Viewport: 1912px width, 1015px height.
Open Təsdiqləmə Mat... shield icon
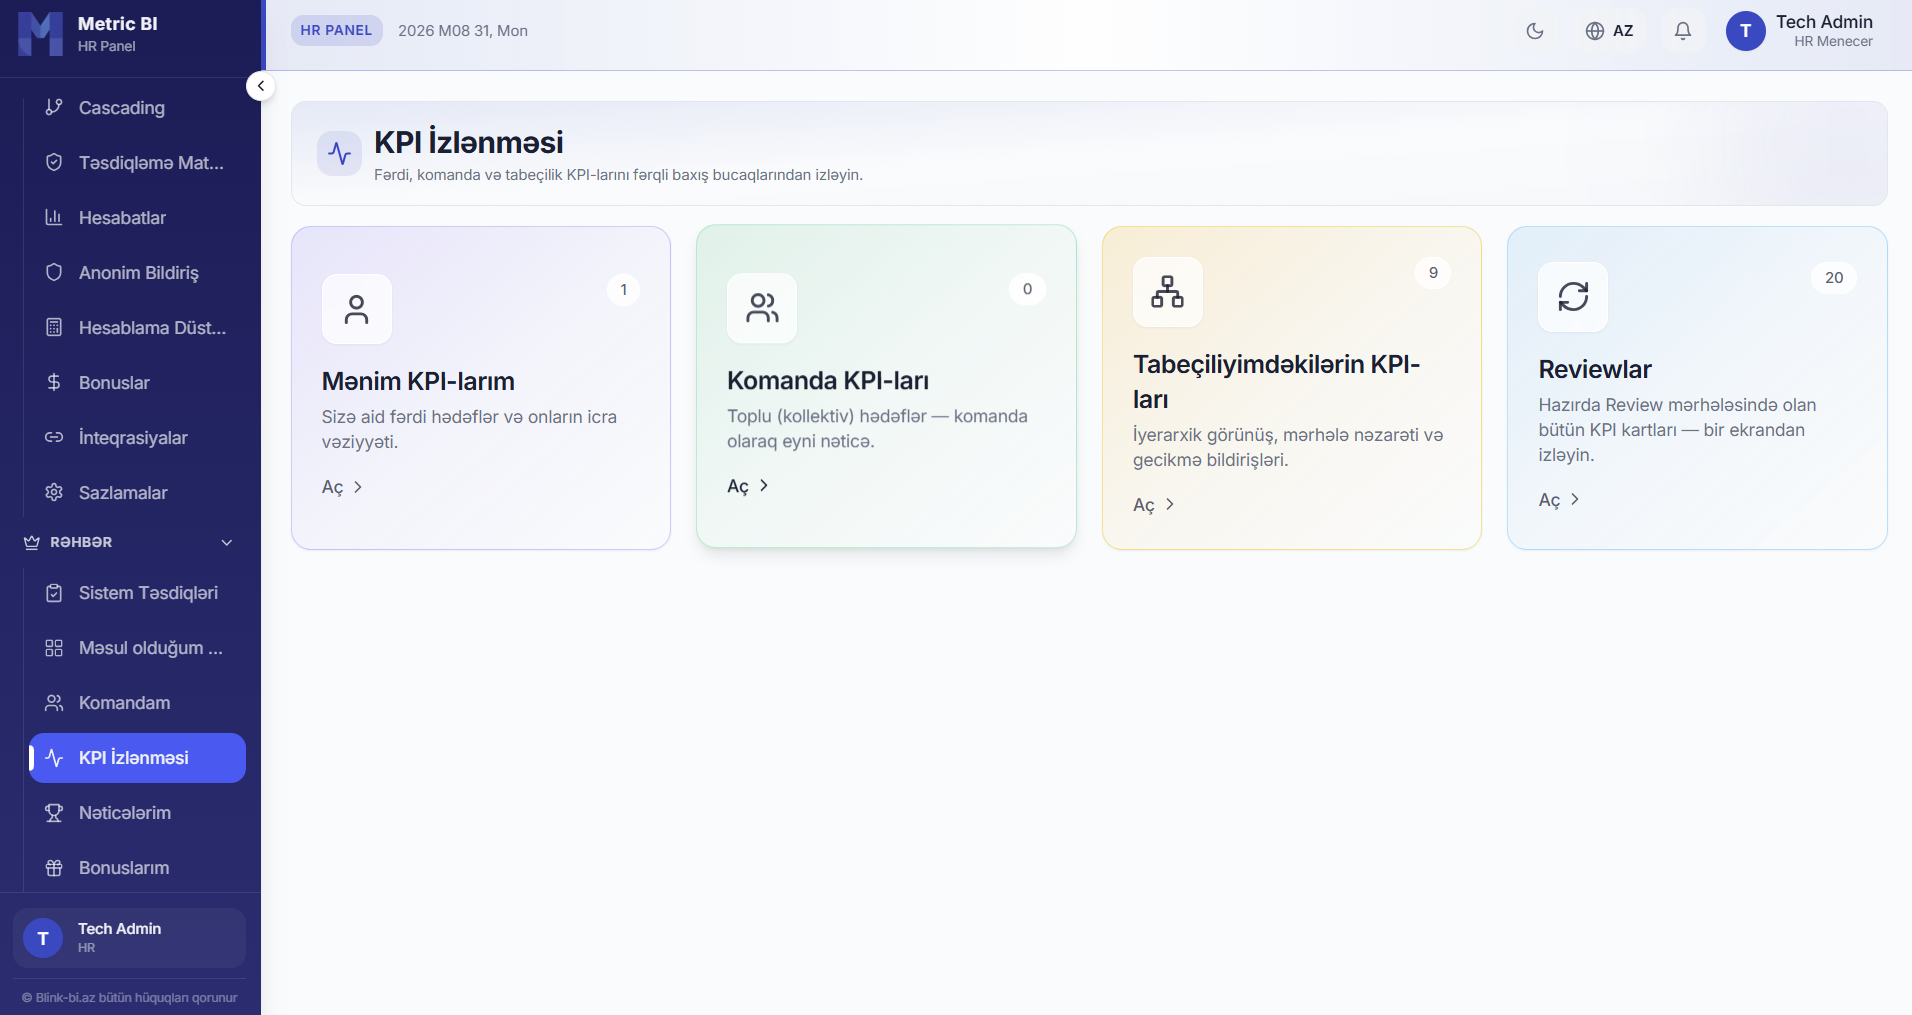click(54, 162)
